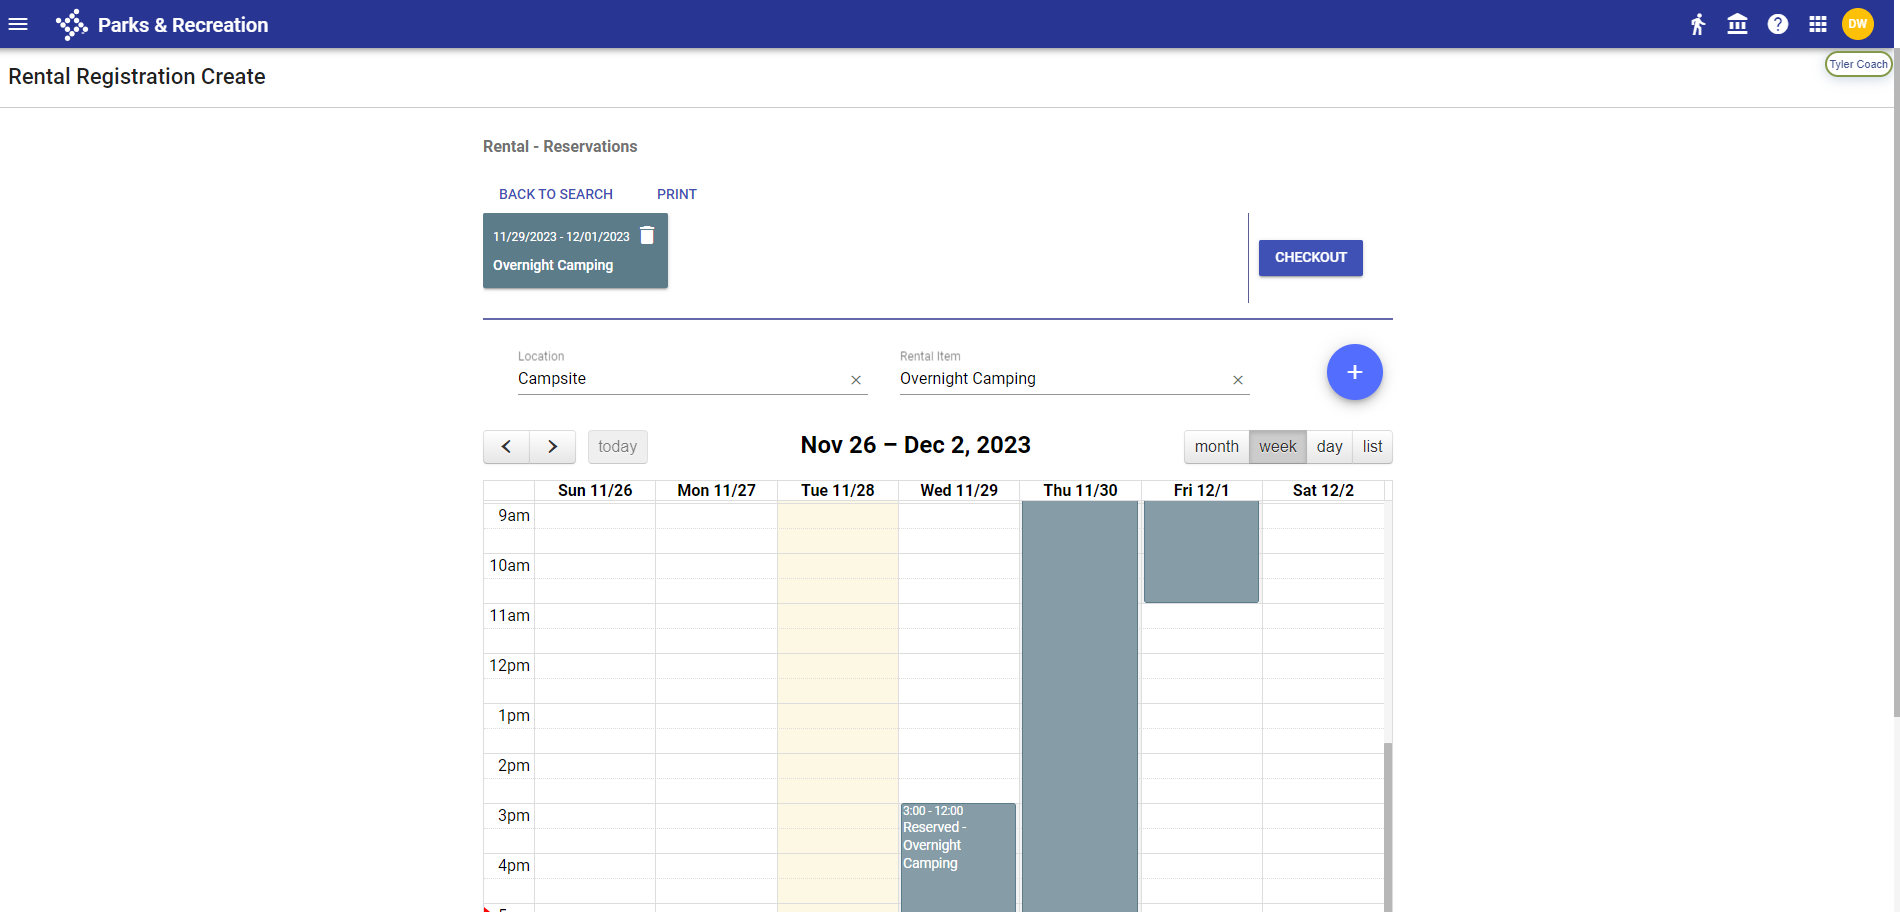Open the facilities building icon
The width and height of the screenshot is (1900, 912).
(1737, 24)
